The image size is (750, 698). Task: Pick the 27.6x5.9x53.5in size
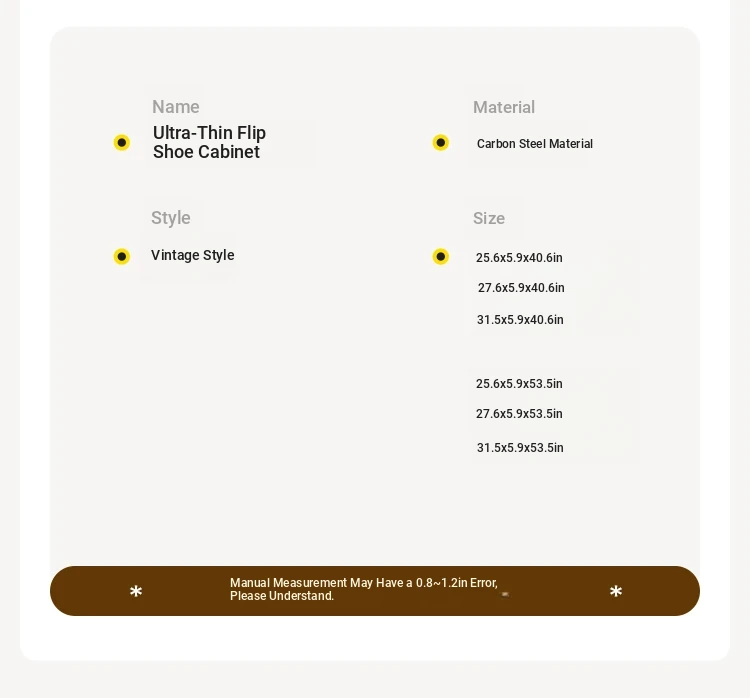tap(519, 414)
